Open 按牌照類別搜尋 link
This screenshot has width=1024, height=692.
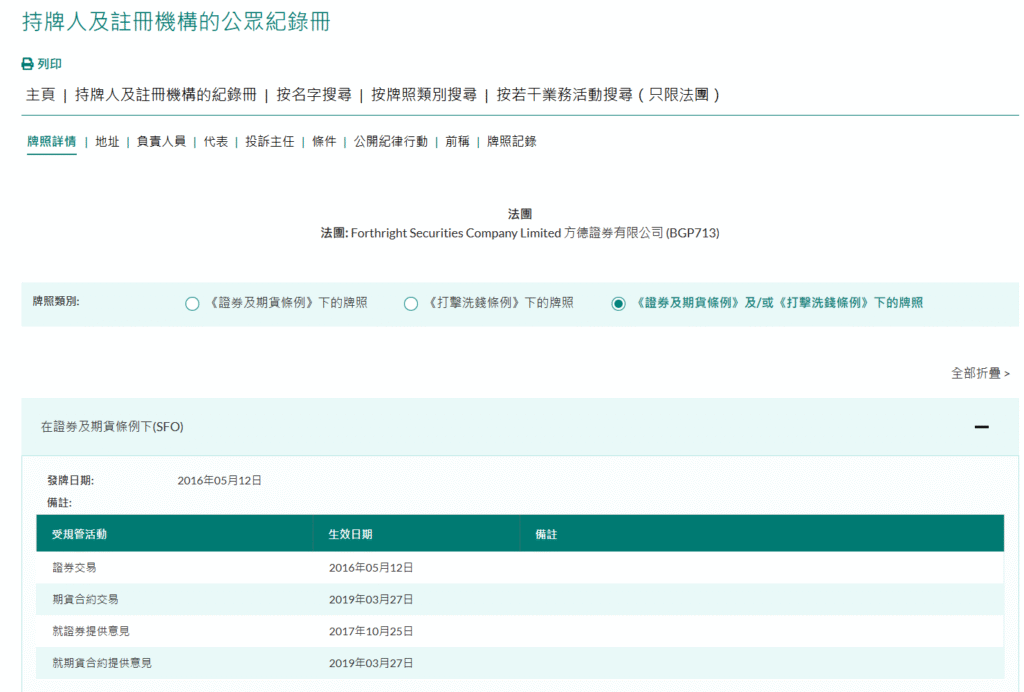click(x=424, y=95)
